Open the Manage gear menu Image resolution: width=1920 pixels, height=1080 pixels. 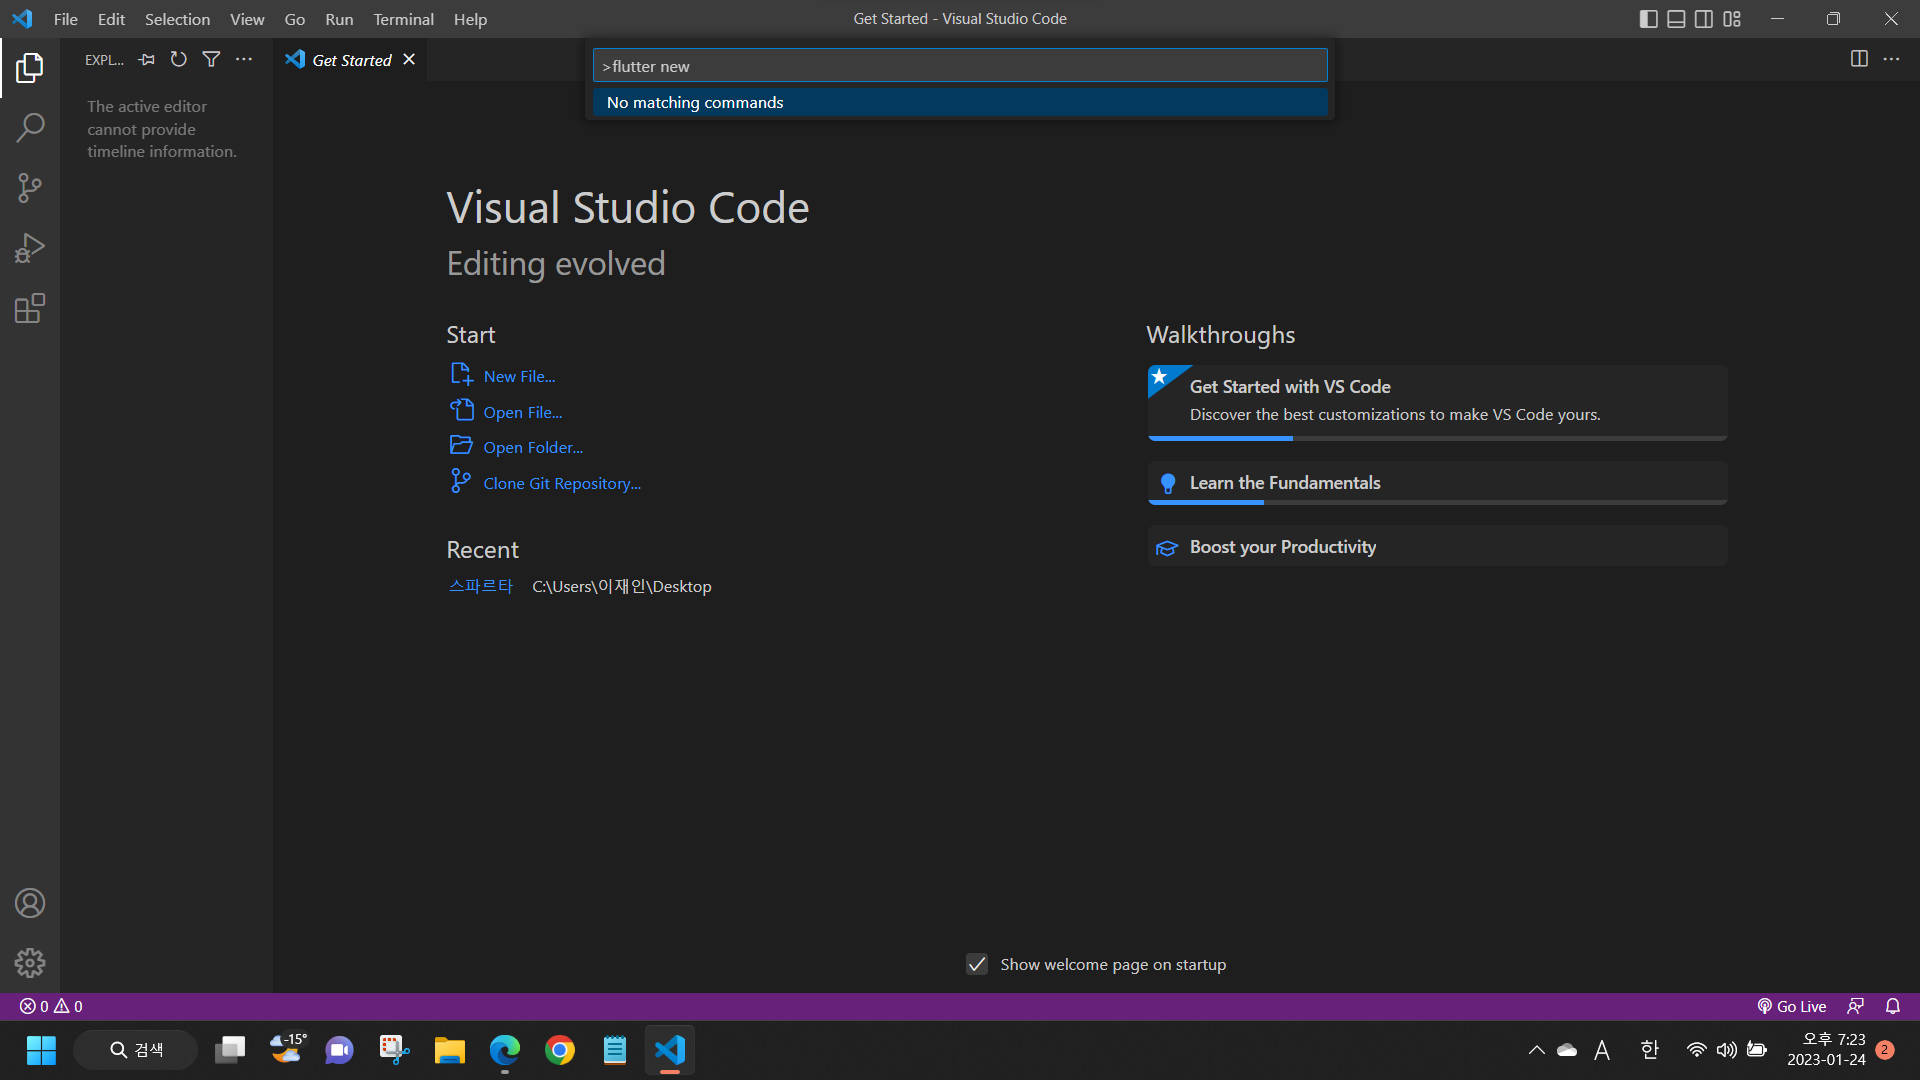click(30, 963)
